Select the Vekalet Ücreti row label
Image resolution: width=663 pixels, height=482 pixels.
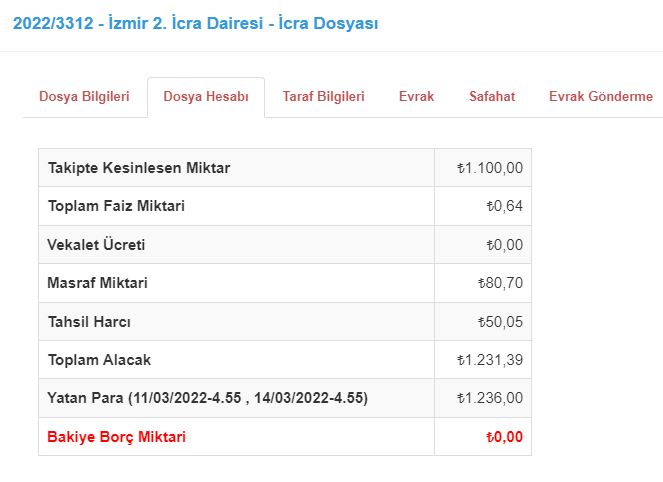(x=96, y=245)
